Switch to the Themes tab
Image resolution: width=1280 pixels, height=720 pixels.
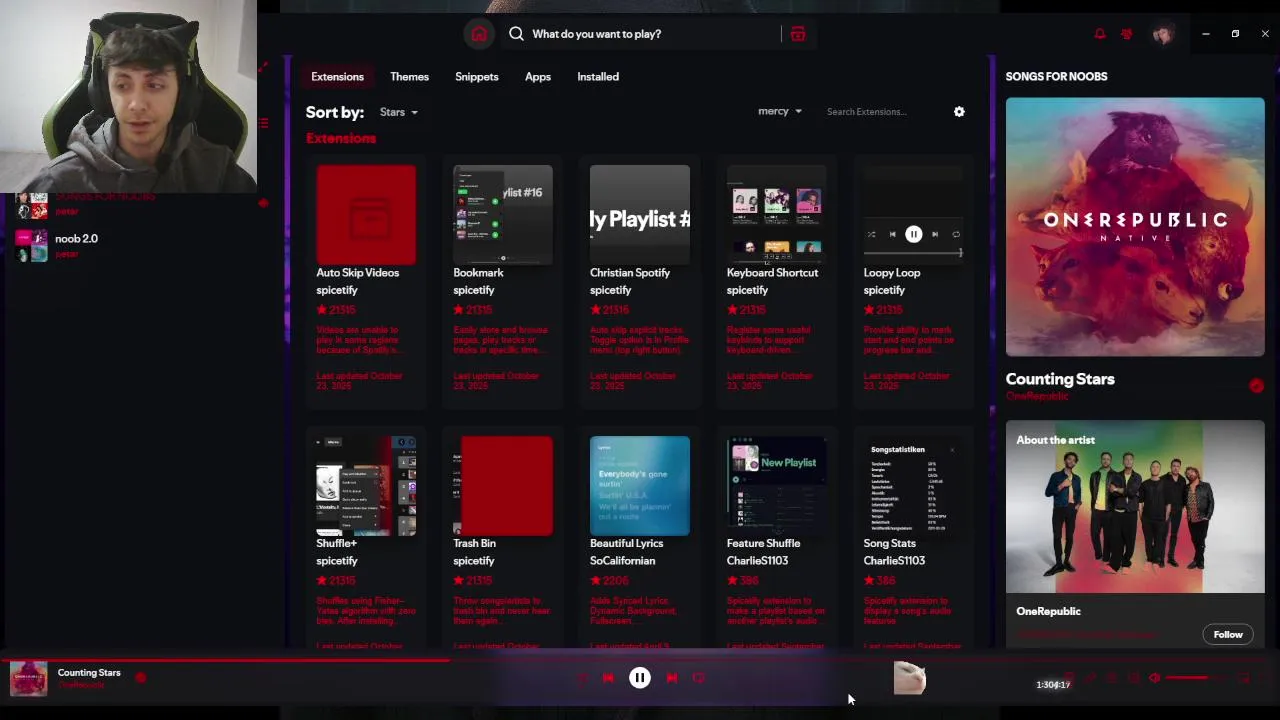(x=409, y=76)
